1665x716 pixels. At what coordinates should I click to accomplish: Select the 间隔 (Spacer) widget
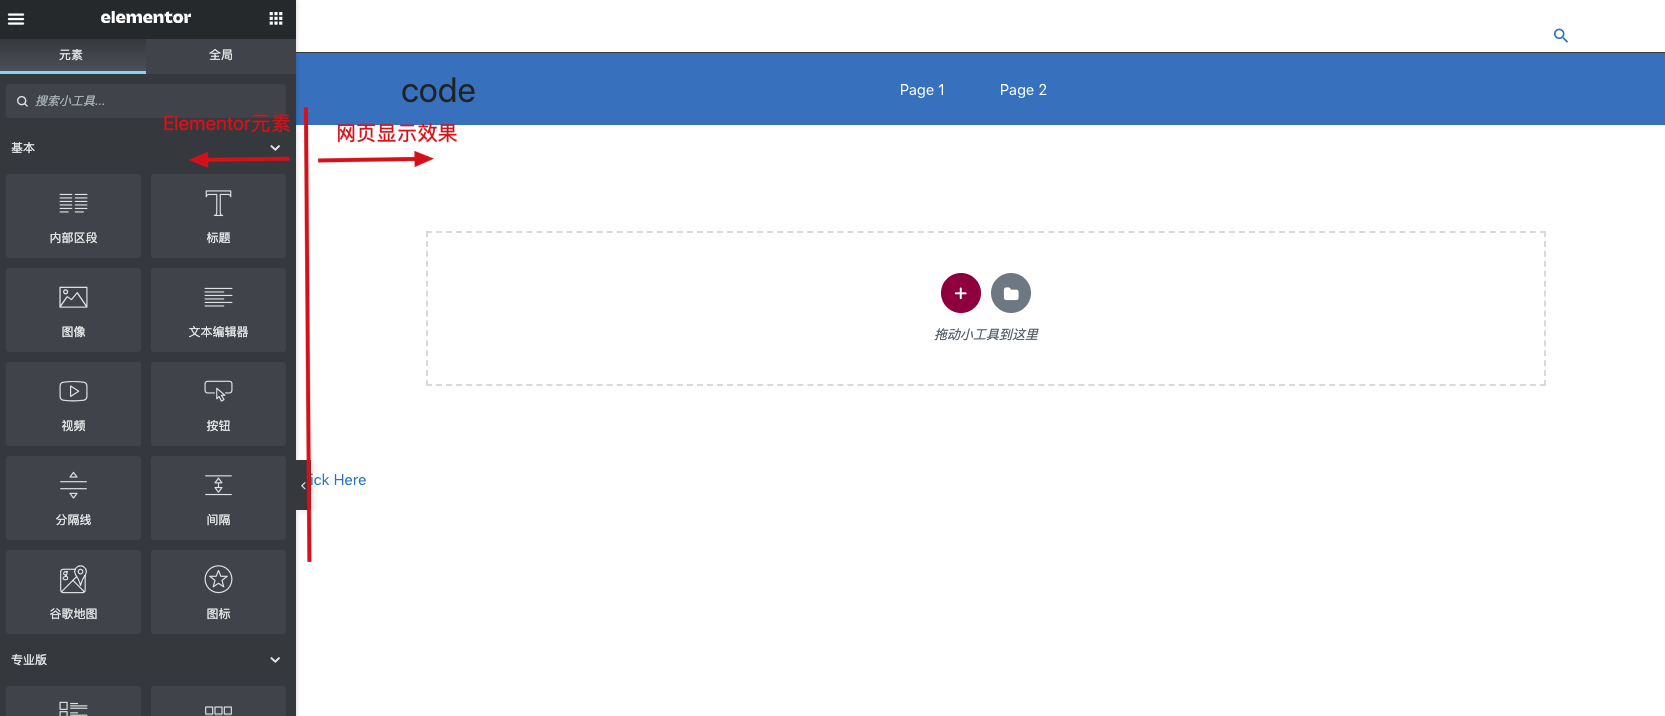(218, 498)
